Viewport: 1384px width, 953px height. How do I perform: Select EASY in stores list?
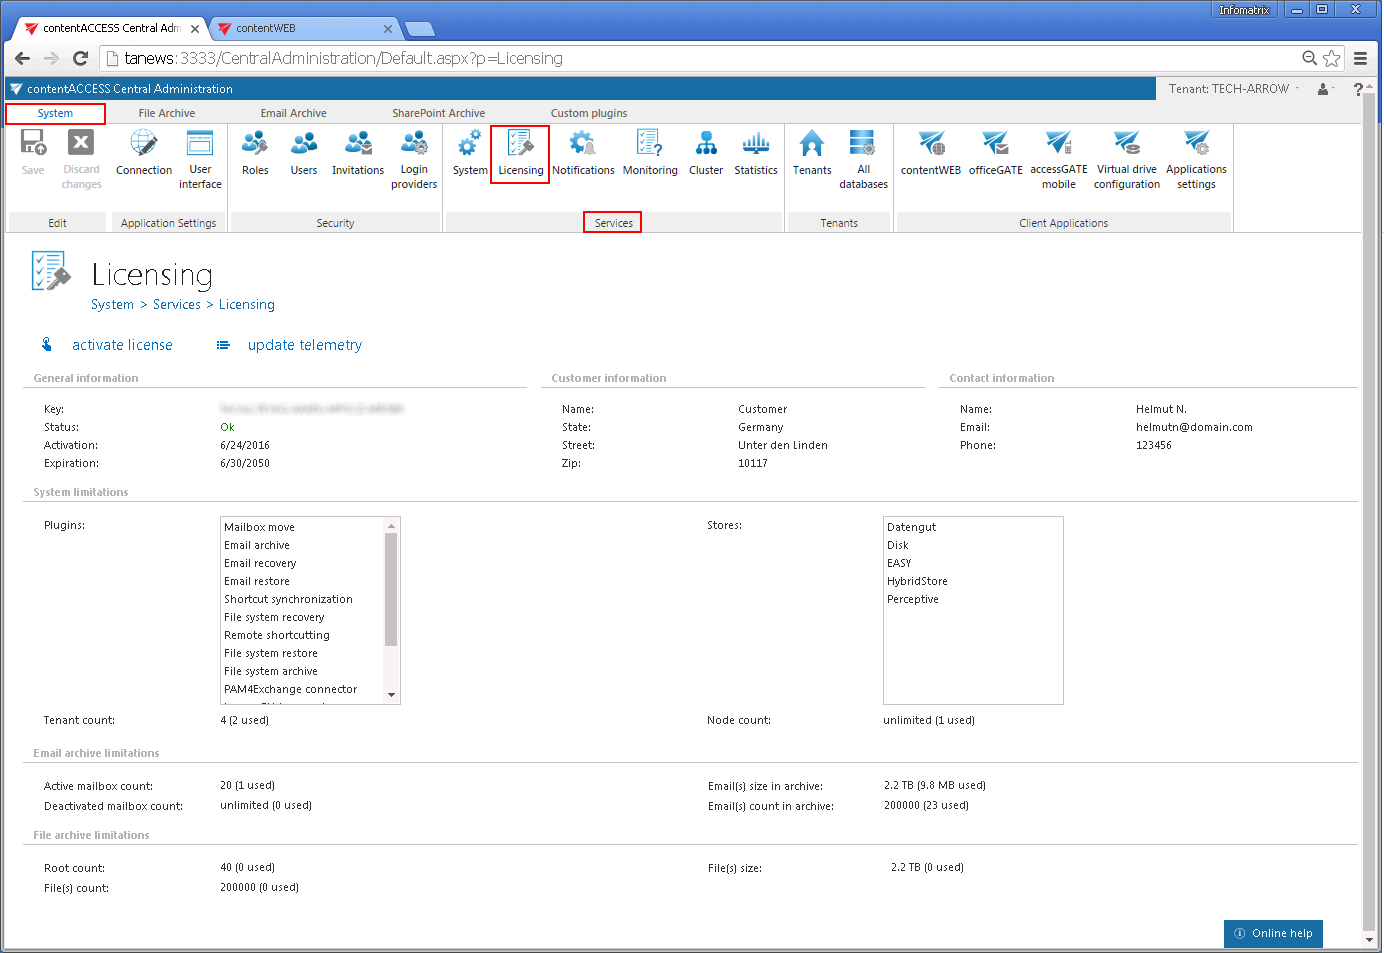click(x=899, y=563)
